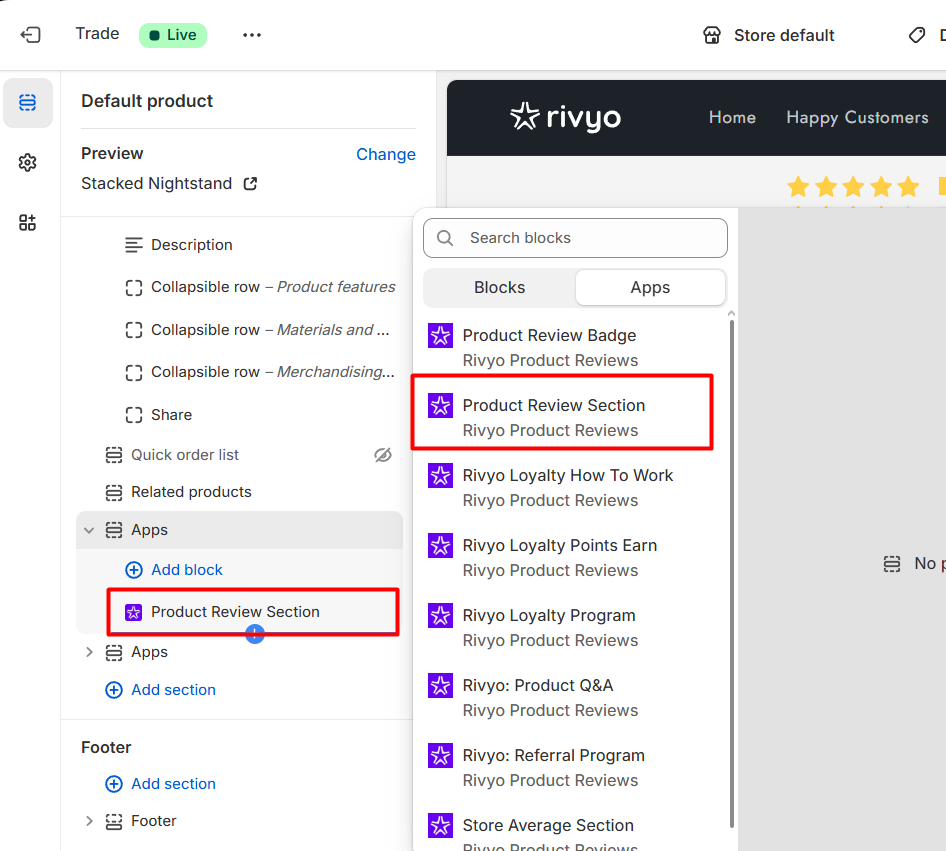Viewport: 946px width, 851px height.
Task: Switch to the Blocks tab
Action: click(x=500, y=288)
